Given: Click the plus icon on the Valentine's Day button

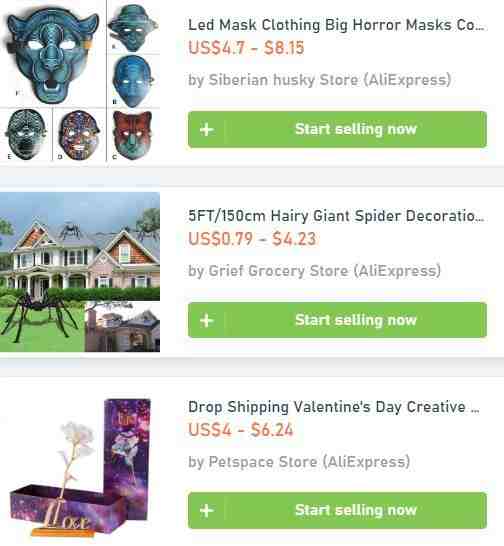Looking at the screenshot, I should point(207,510).
